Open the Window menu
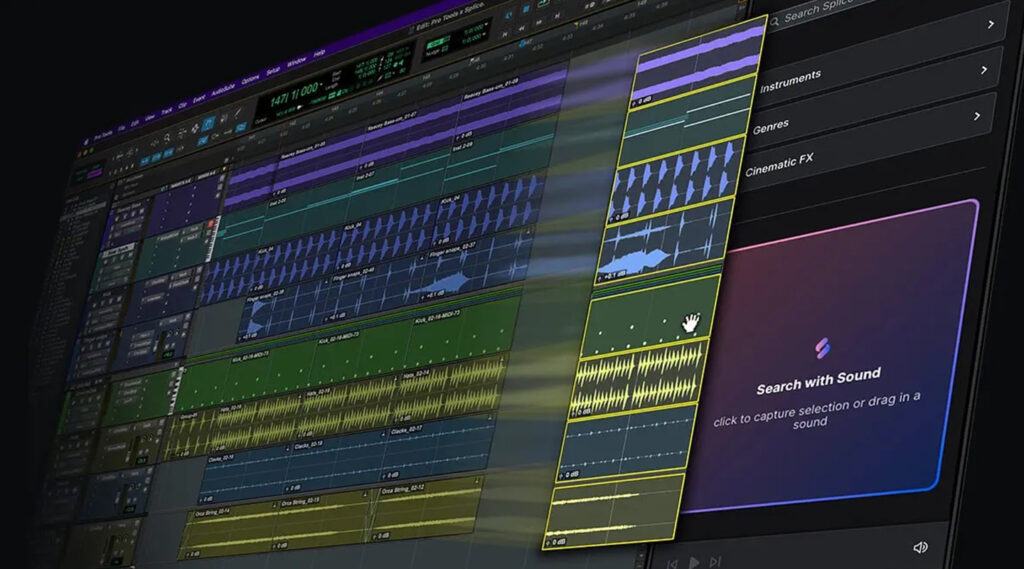 point(296,61)
